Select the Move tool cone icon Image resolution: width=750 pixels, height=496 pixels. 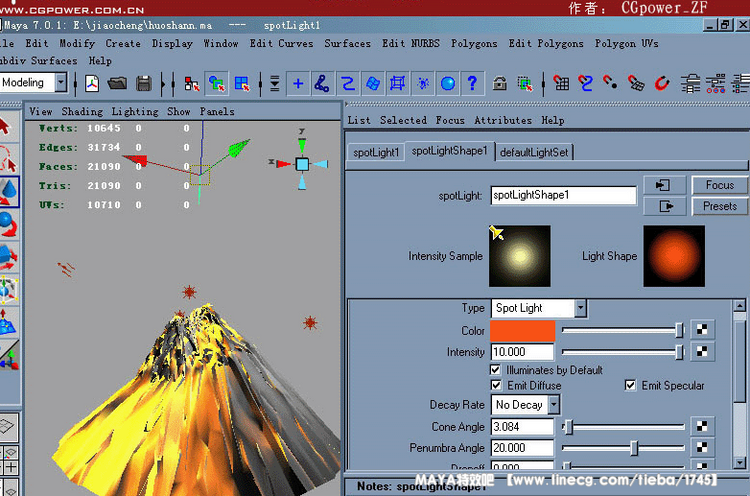tap(8, 192)
